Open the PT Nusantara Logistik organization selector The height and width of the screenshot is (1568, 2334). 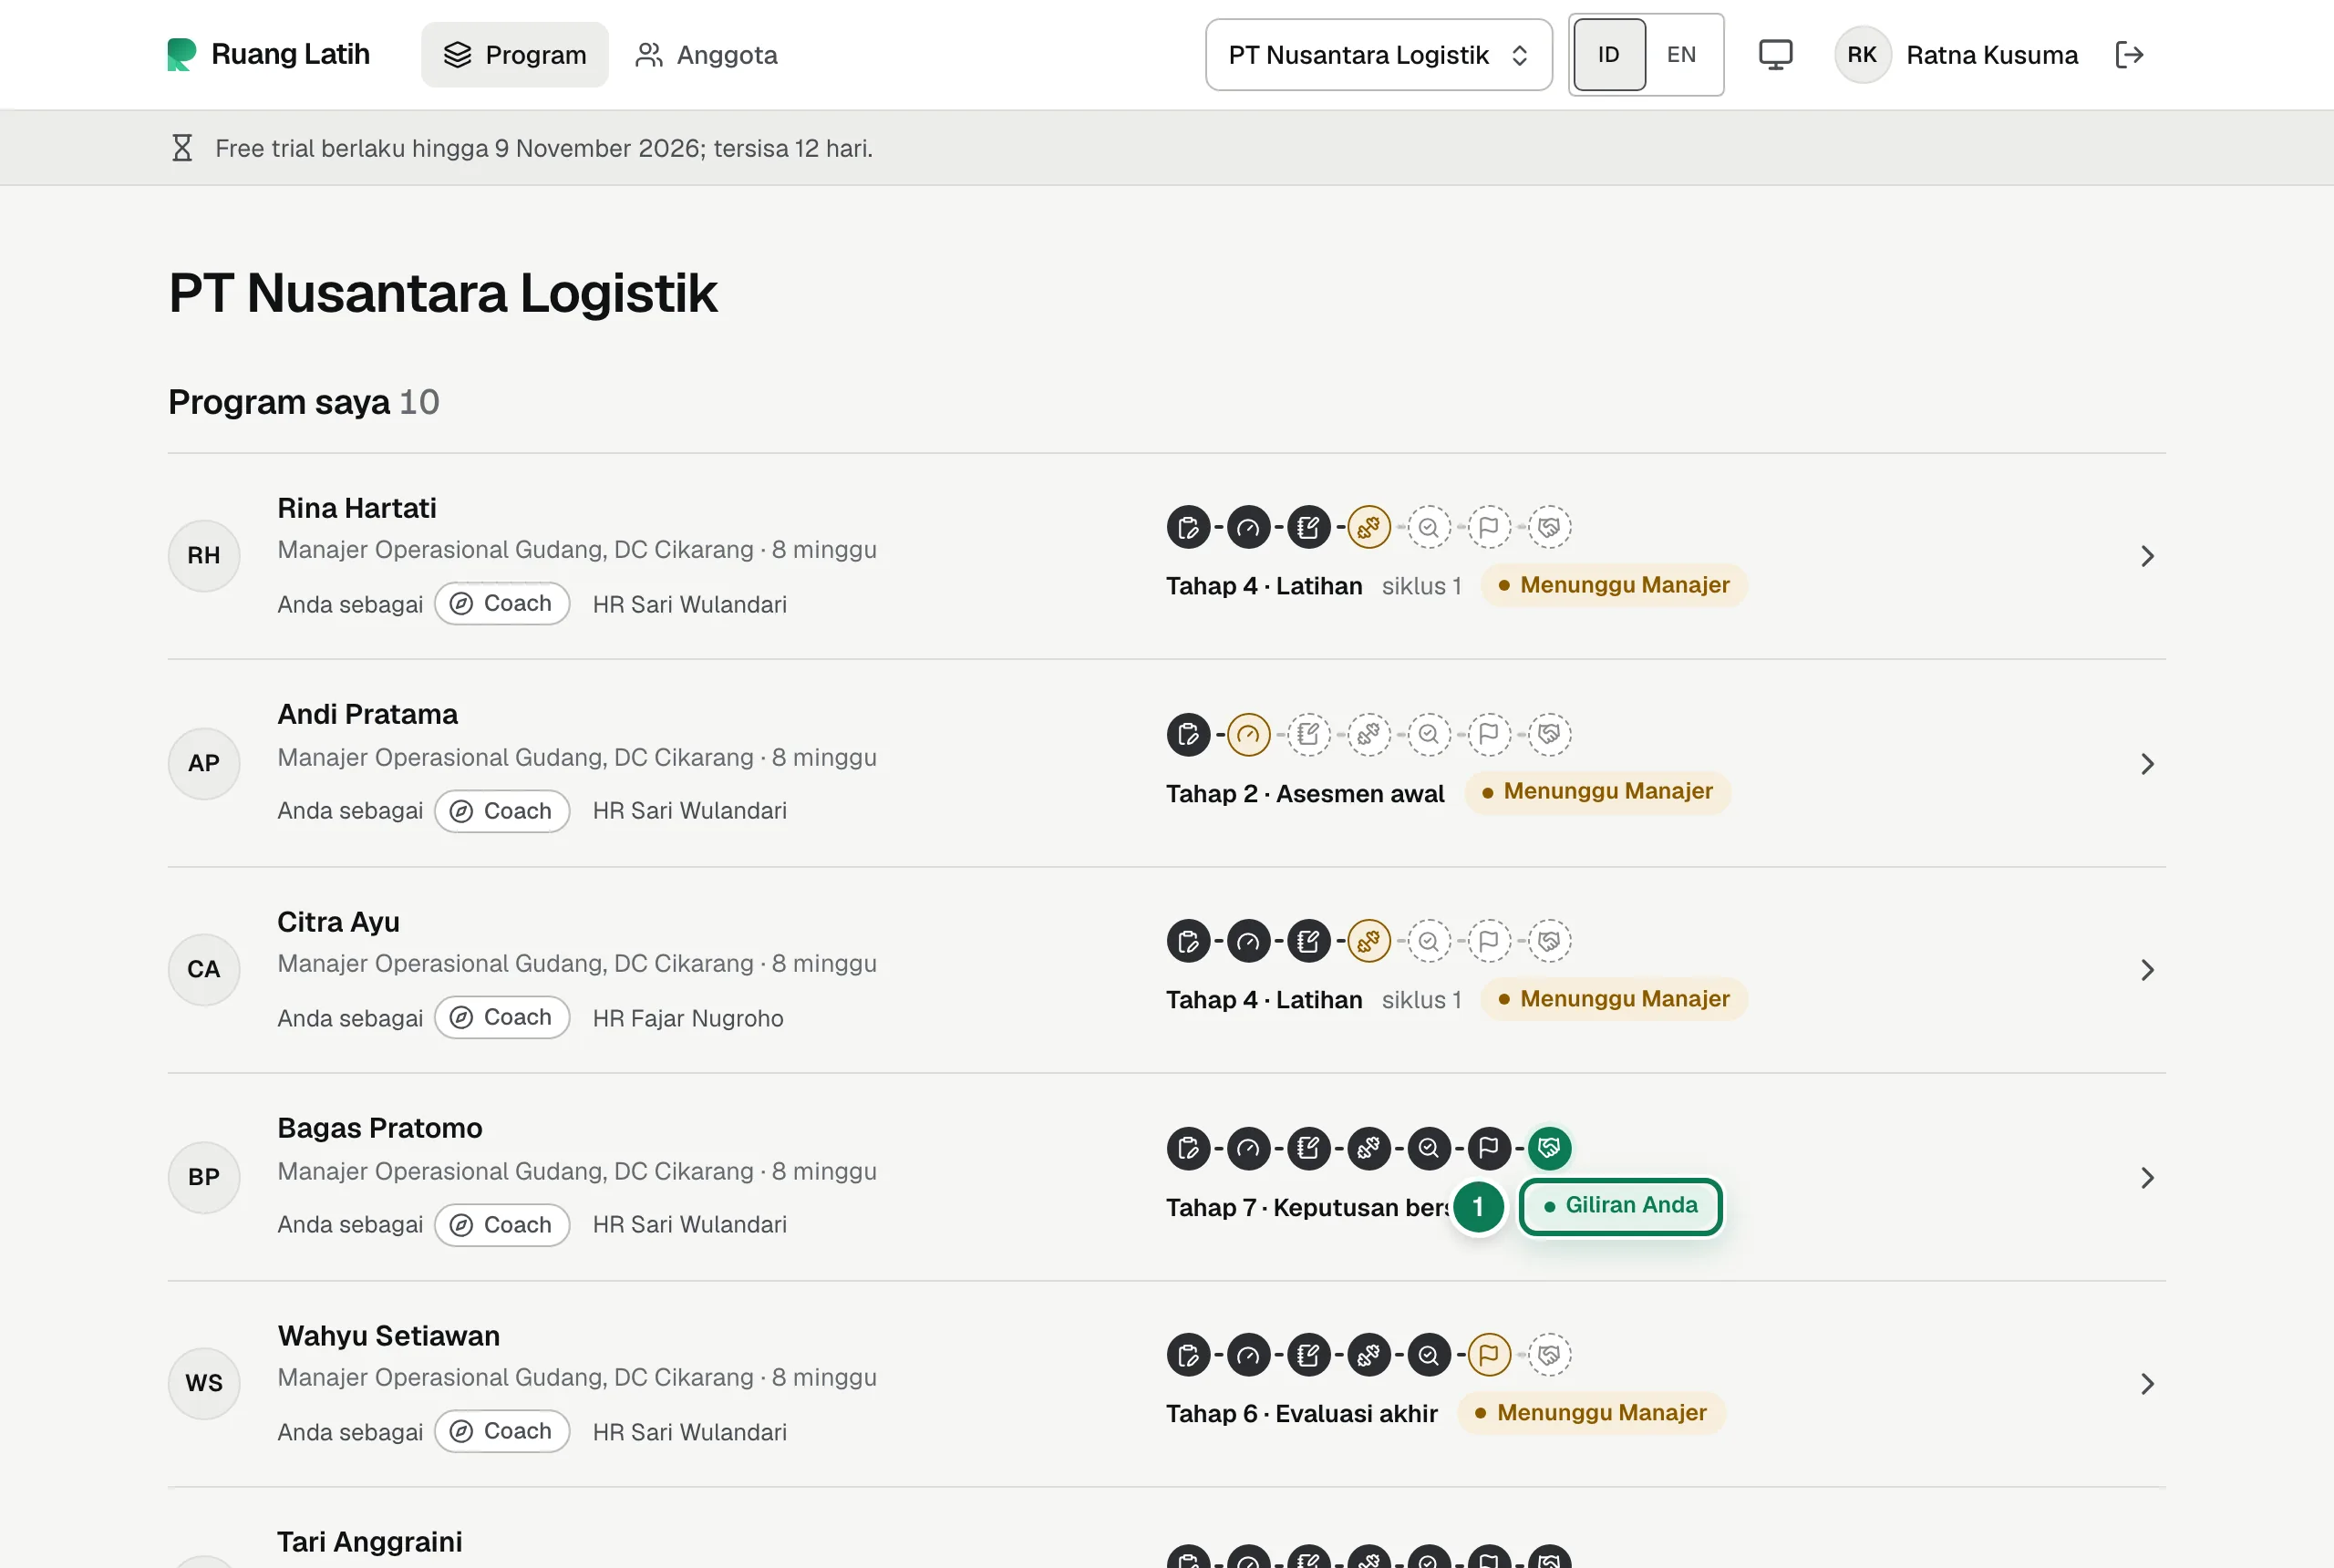point(1378,55)
